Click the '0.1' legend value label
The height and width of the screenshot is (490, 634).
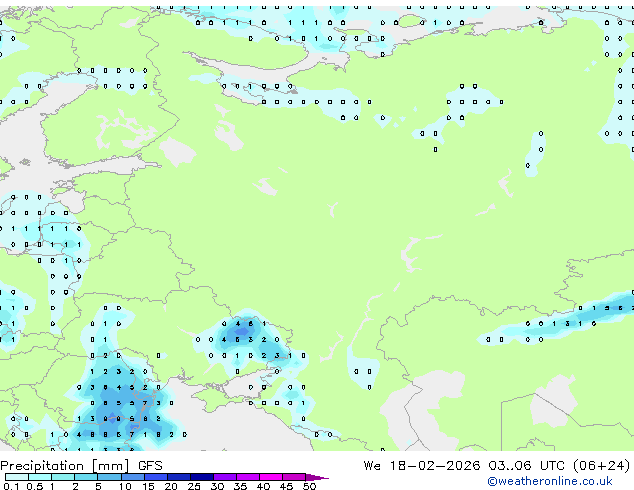coord(11,486)
